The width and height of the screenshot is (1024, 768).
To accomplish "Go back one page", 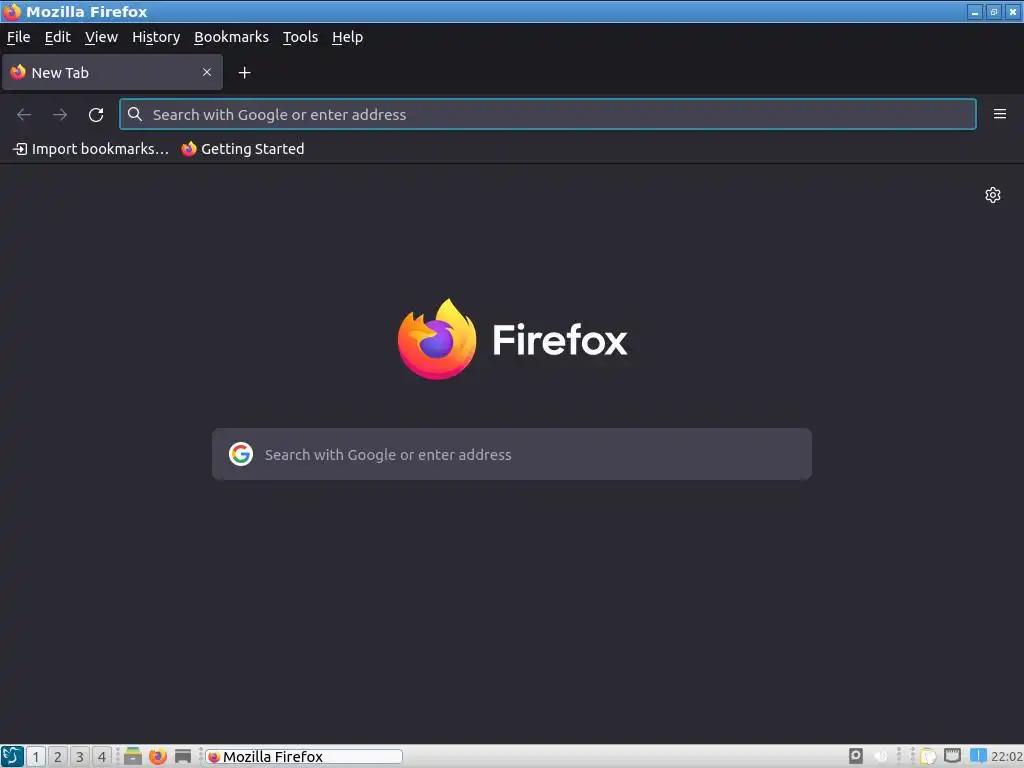I will [24, 115].
